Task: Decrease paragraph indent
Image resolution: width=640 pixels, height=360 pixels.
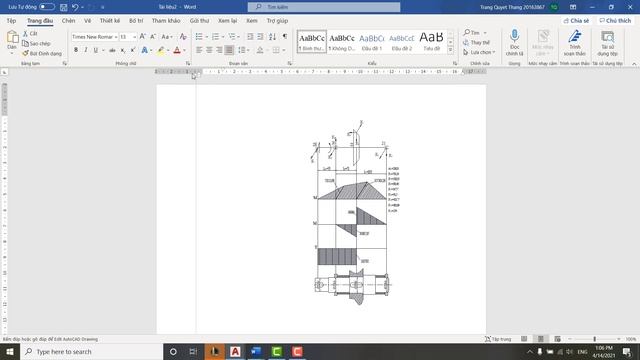Action: [250, 37]
